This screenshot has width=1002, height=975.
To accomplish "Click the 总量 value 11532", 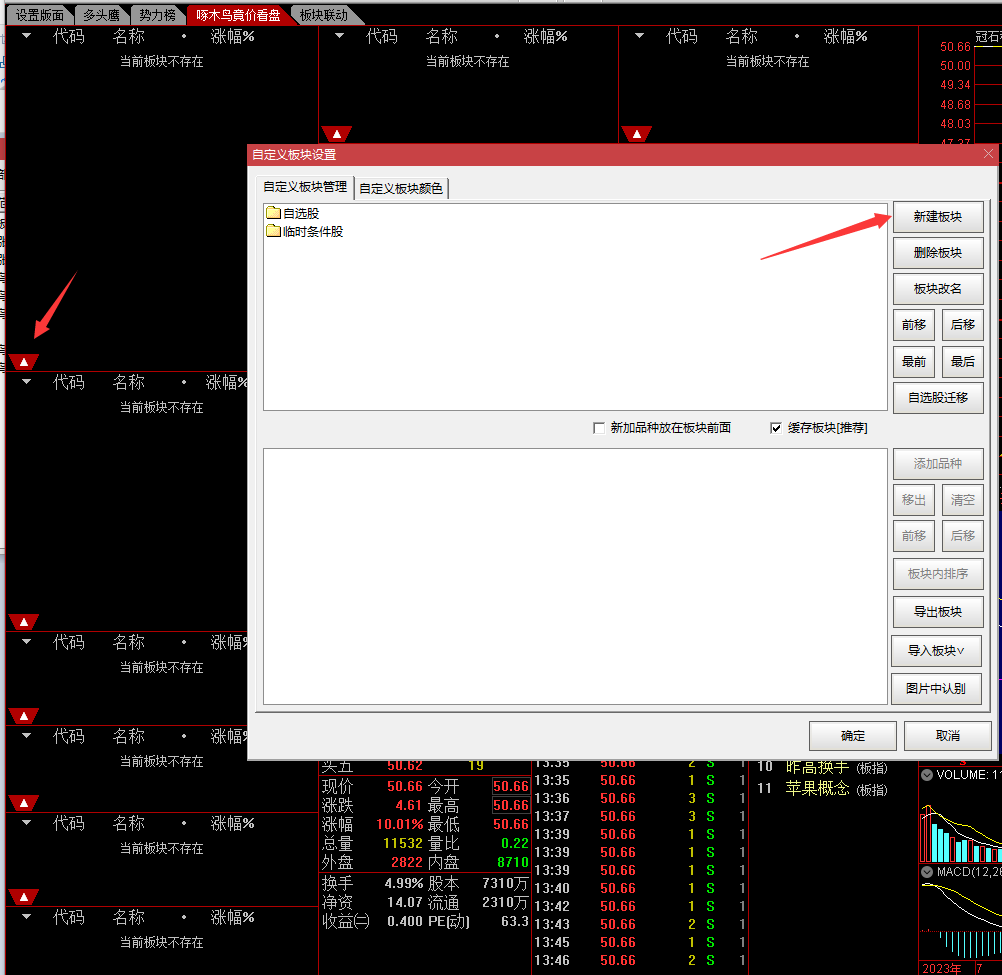I will (x=403, y=843).
